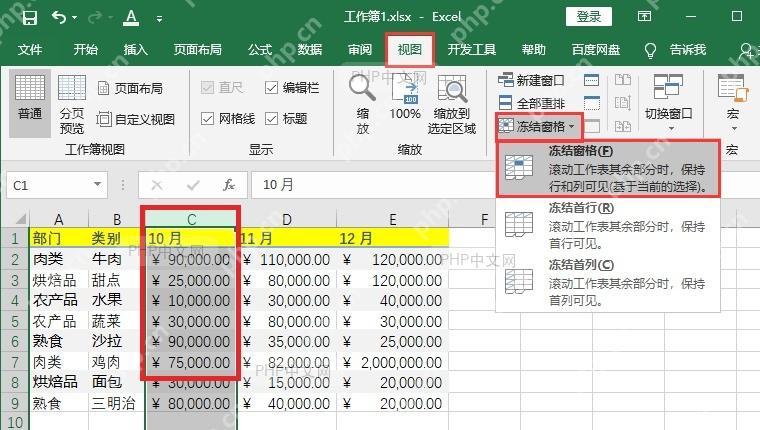Choose 页面布局 view button
Image resolution: width=760 pixels, height=430 pixels.
(130, 88)
